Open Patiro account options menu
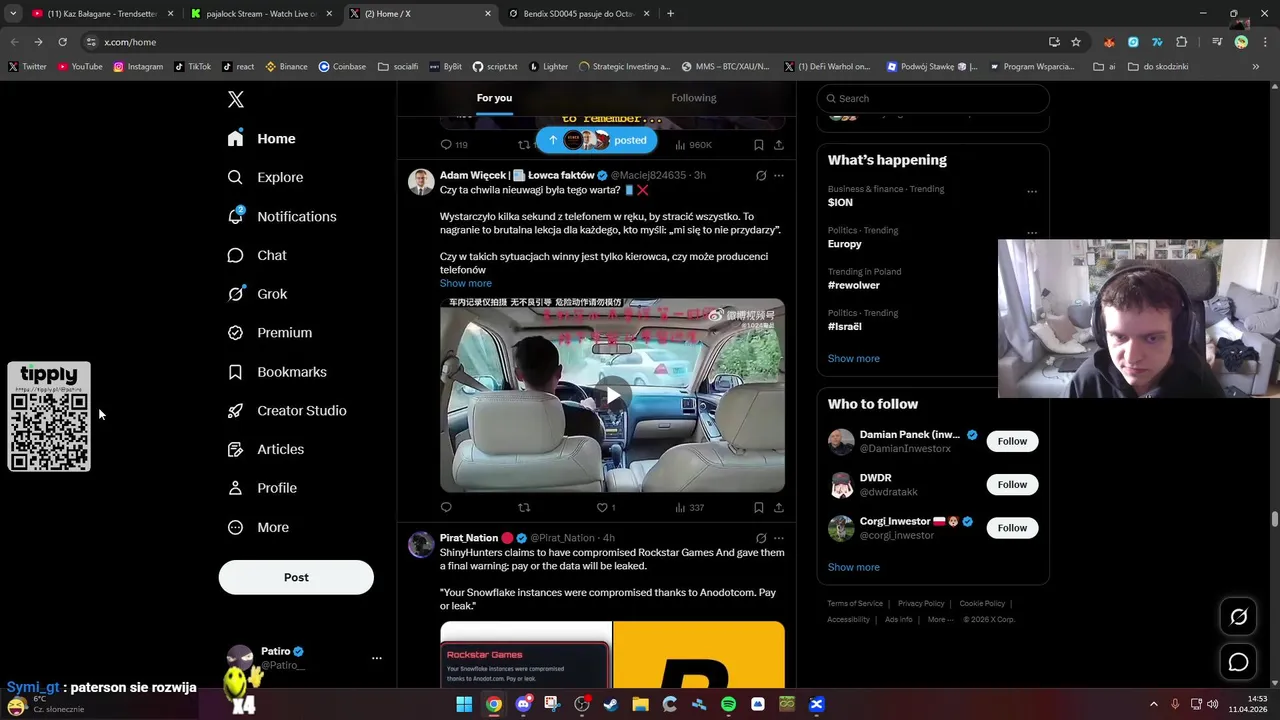The width and height of the screenshot is (1280, 720). 377,658
